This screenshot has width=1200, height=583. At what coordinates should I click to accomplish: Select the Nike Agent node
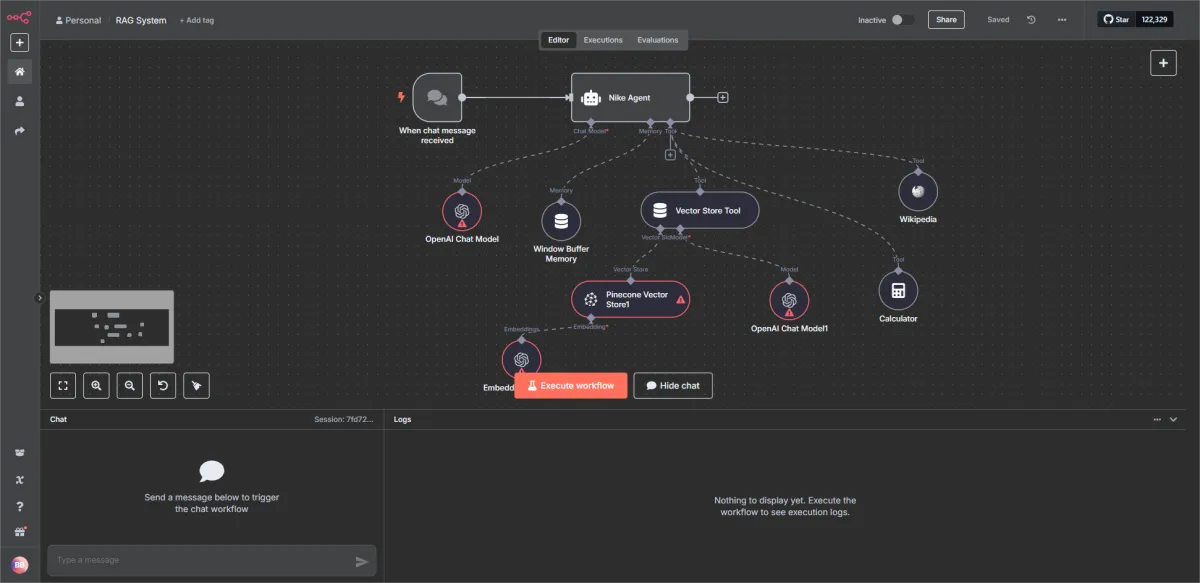tap(630, 97)
